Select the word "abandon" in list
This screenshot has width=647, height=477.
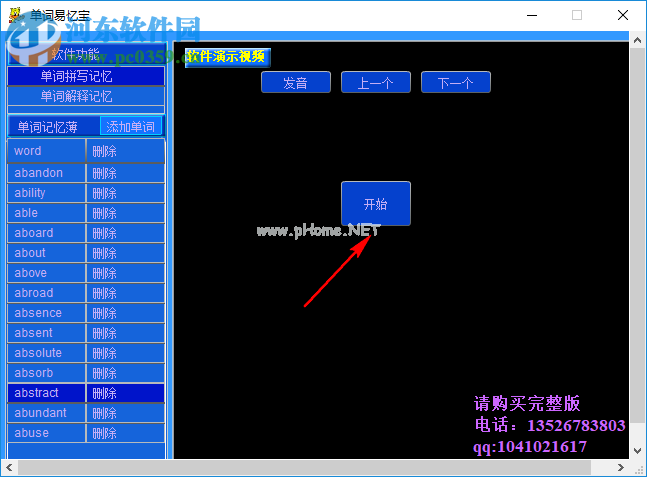click(46, 173)
